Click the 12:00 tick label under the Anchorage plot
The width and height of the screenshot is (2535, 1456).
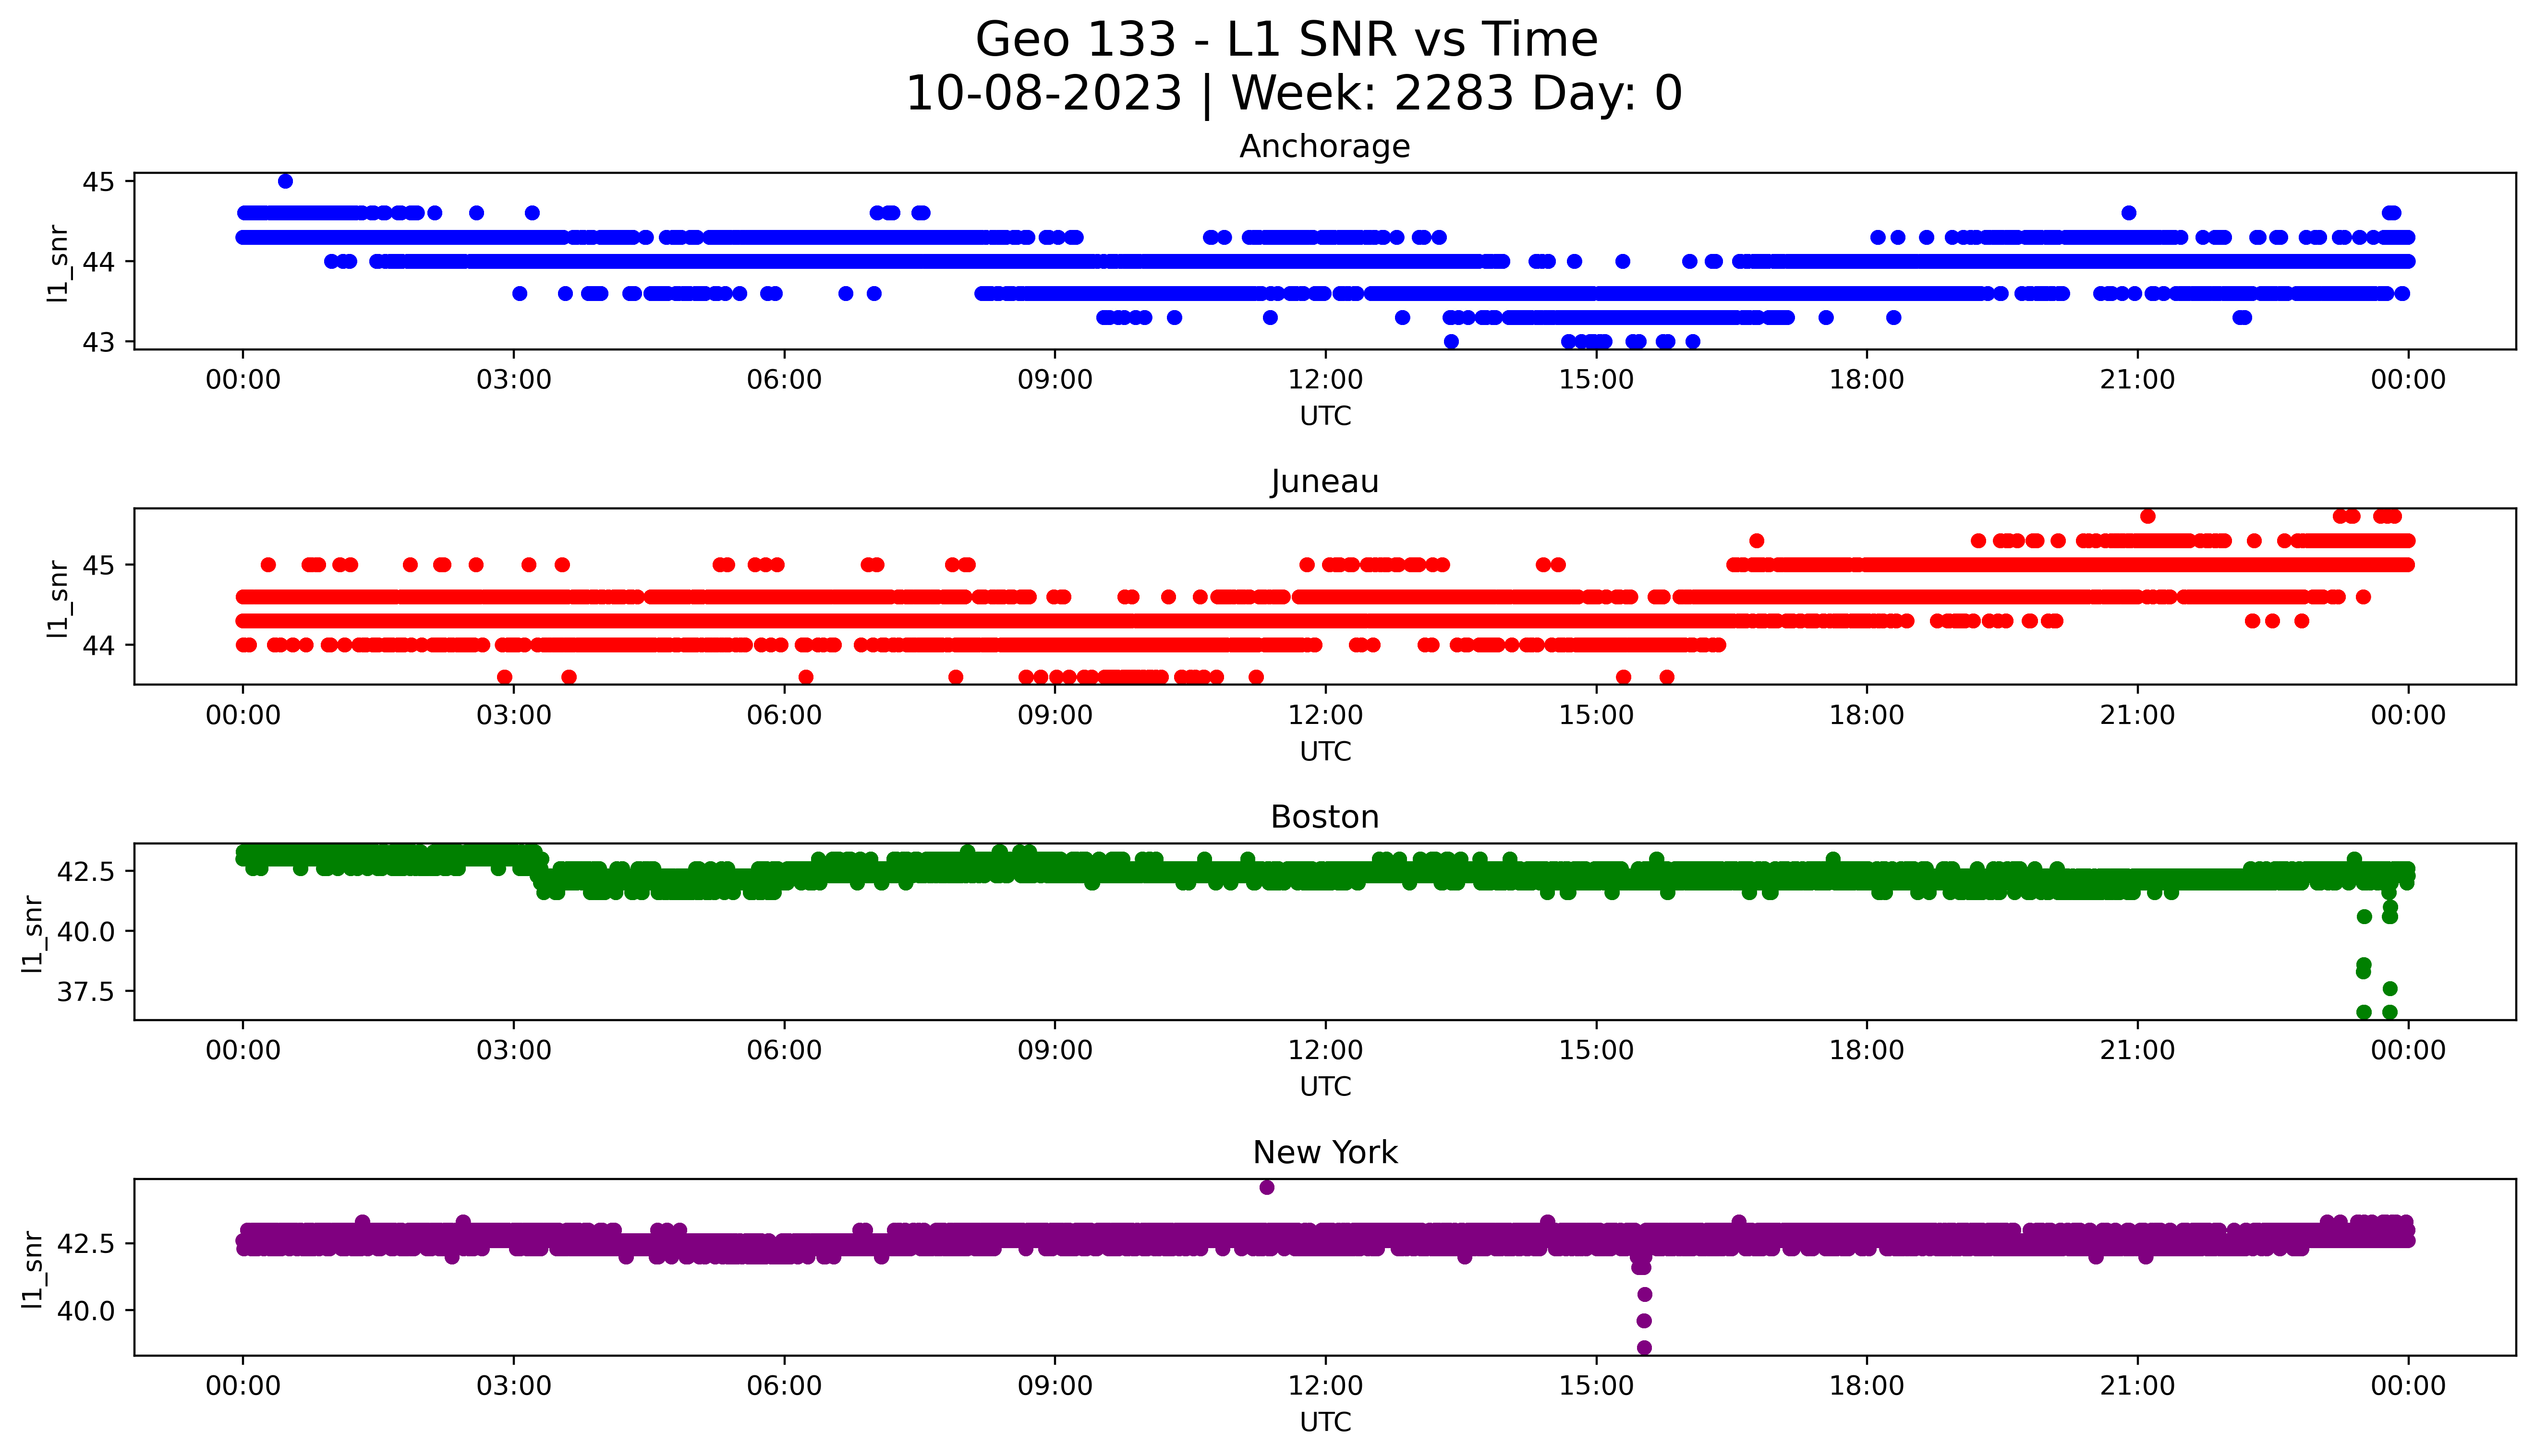point(1326,380)
